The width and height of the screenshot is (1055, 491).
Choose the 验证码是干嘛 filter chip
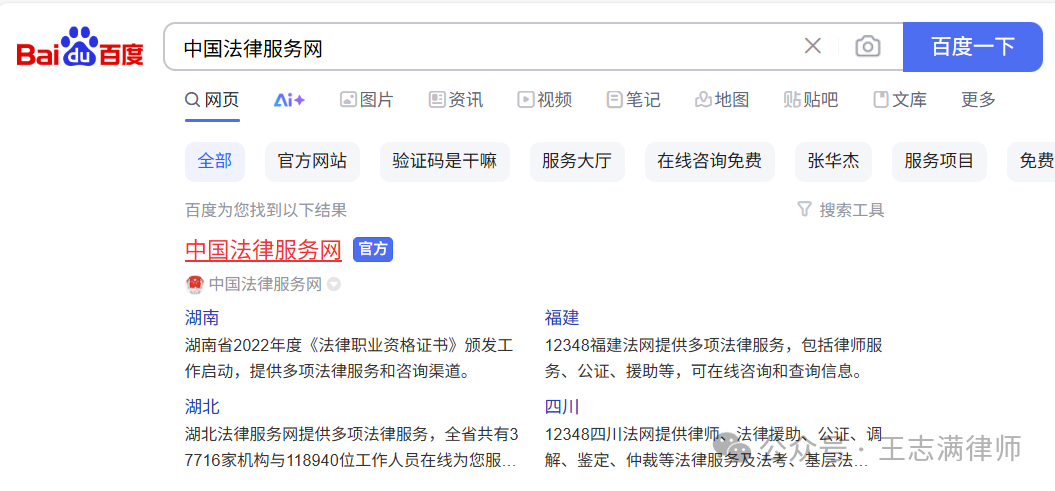tap(445, 161)
